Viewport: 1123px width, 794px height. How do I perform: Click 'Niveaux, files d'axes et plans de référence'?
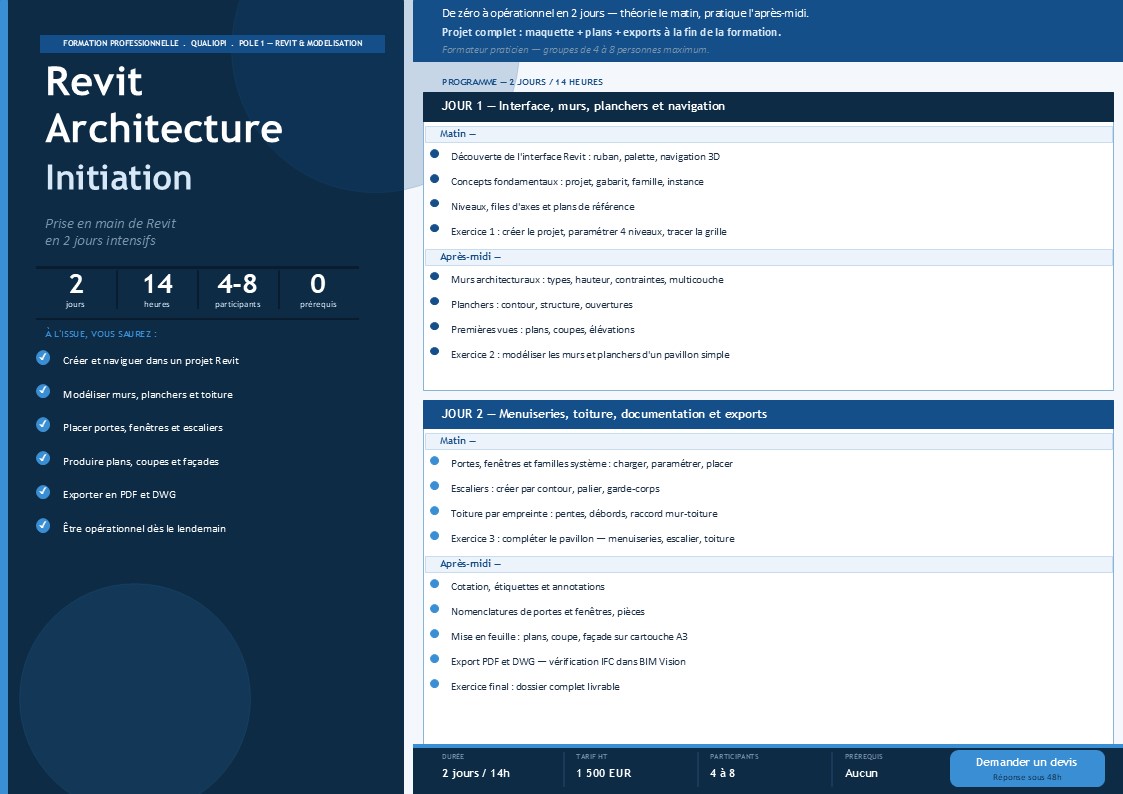[x=542, y=207]
